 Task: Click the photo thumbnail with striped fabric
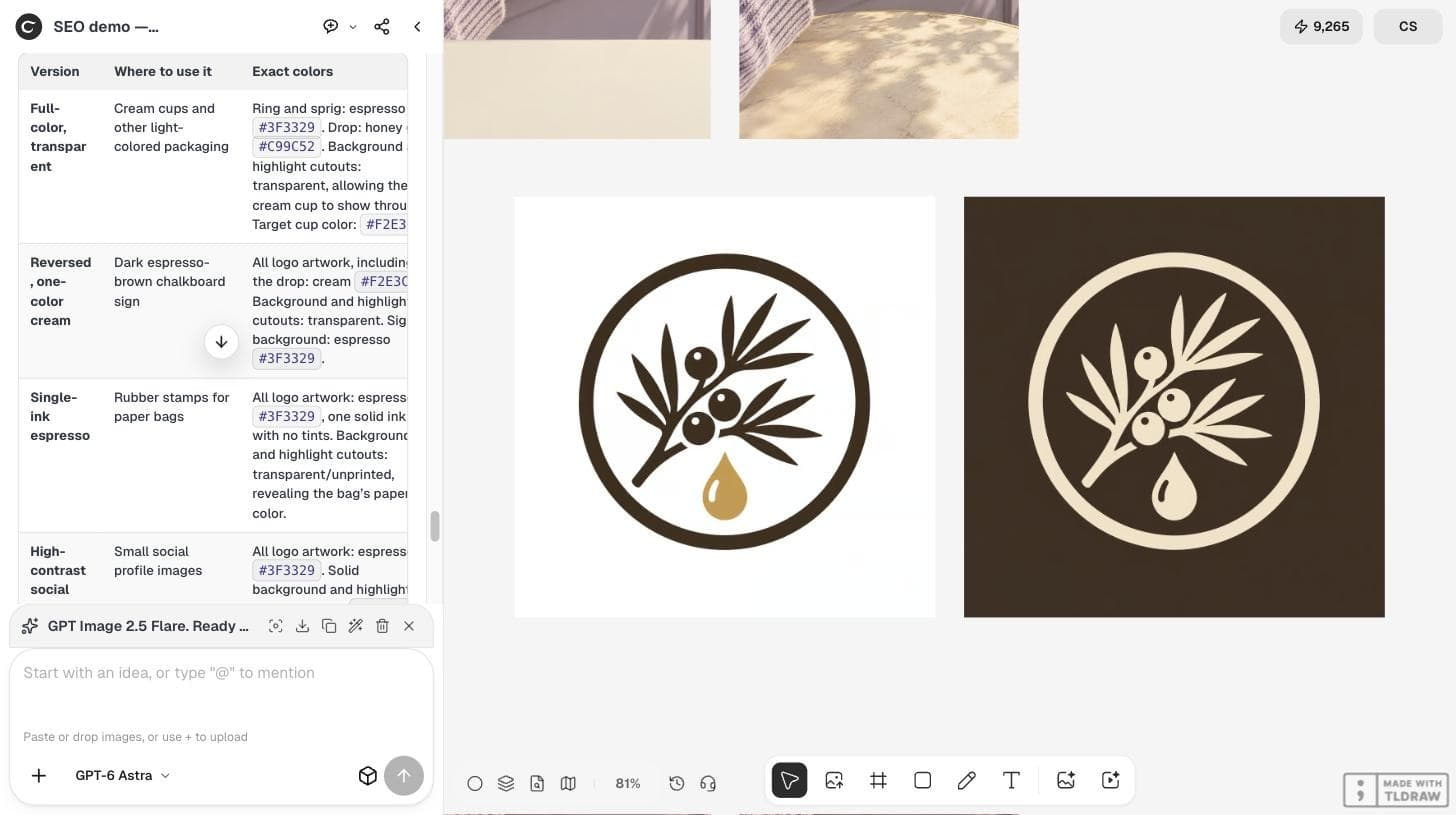(x=577, y=69)
